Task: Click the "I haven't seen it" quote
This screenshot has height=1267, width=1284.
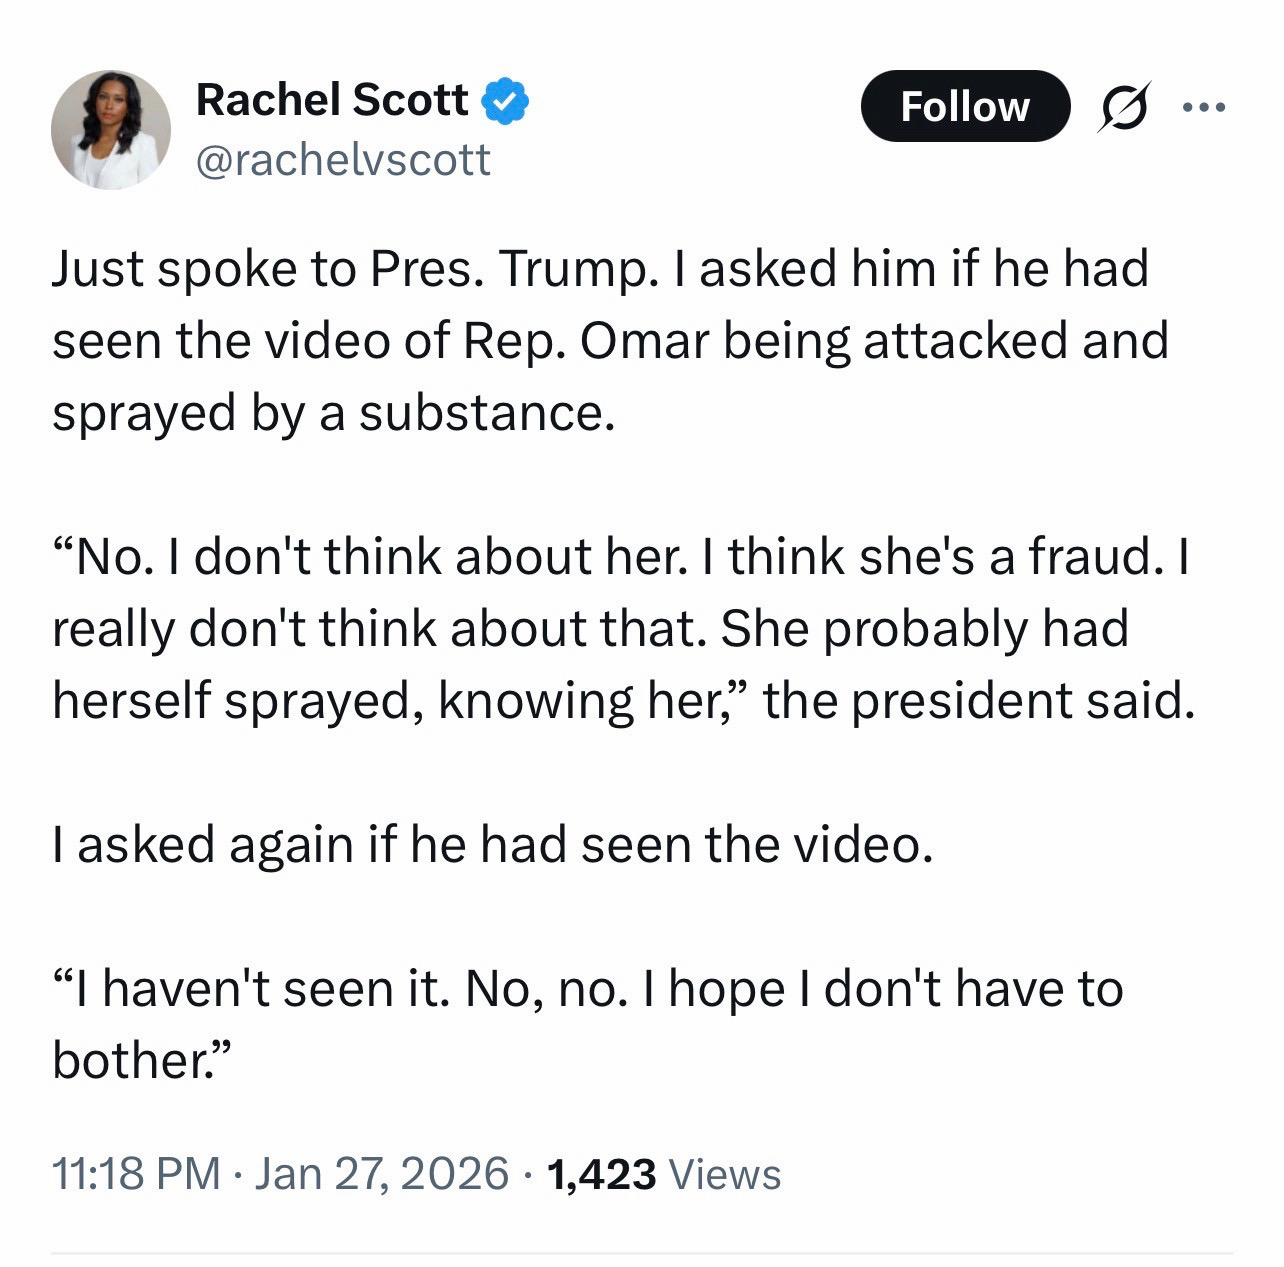Action: pos(253,989)
